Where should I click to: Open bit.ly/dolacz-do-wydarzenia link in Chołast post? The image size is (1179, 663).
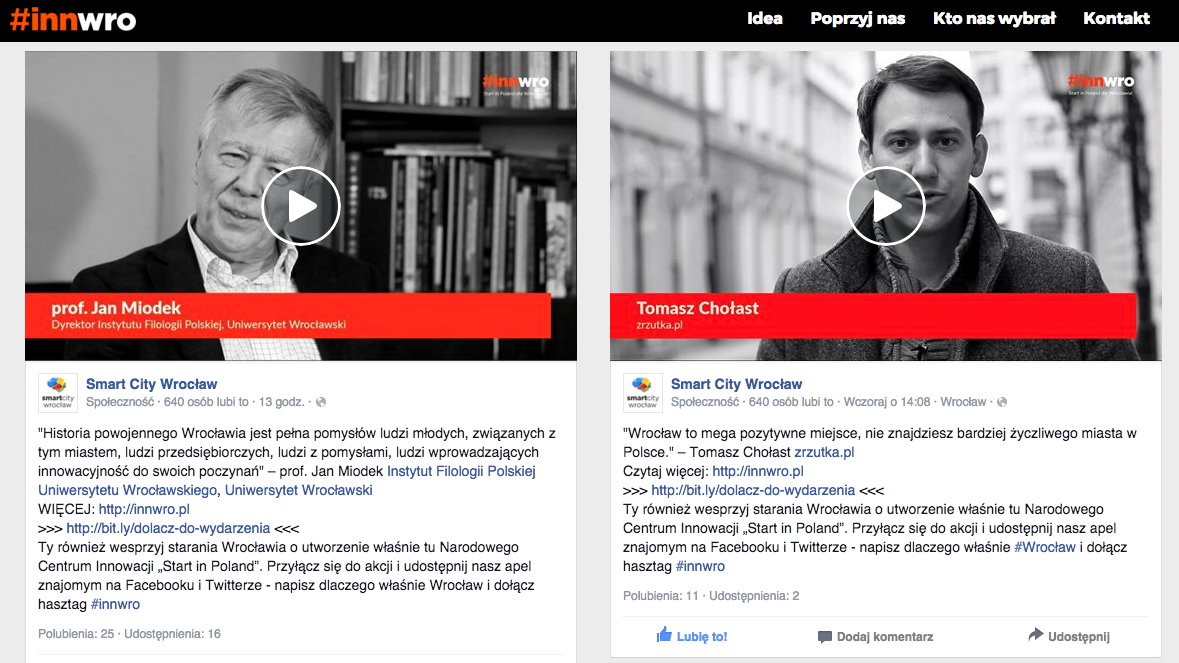click(x=753, y=490)
